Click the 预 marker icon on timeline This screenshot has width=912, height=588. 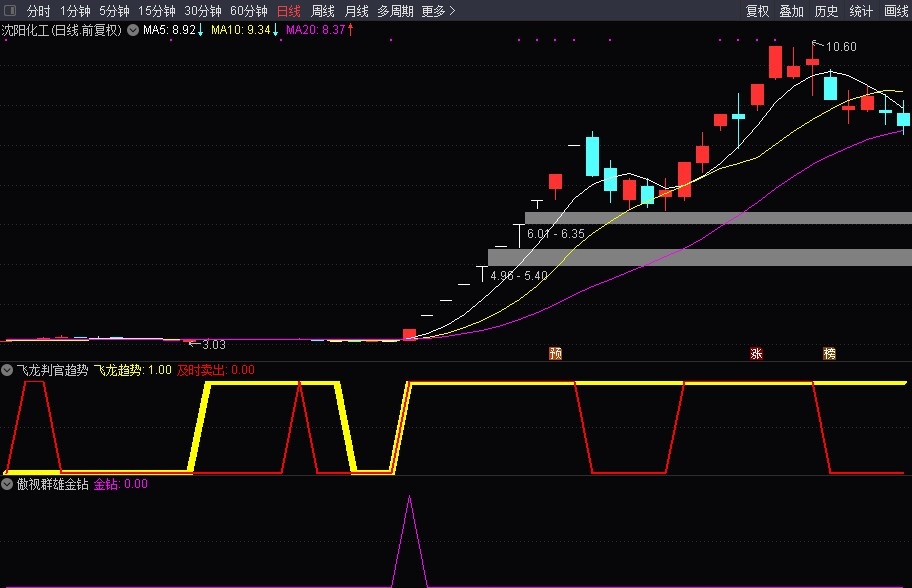tap(555, 353)
